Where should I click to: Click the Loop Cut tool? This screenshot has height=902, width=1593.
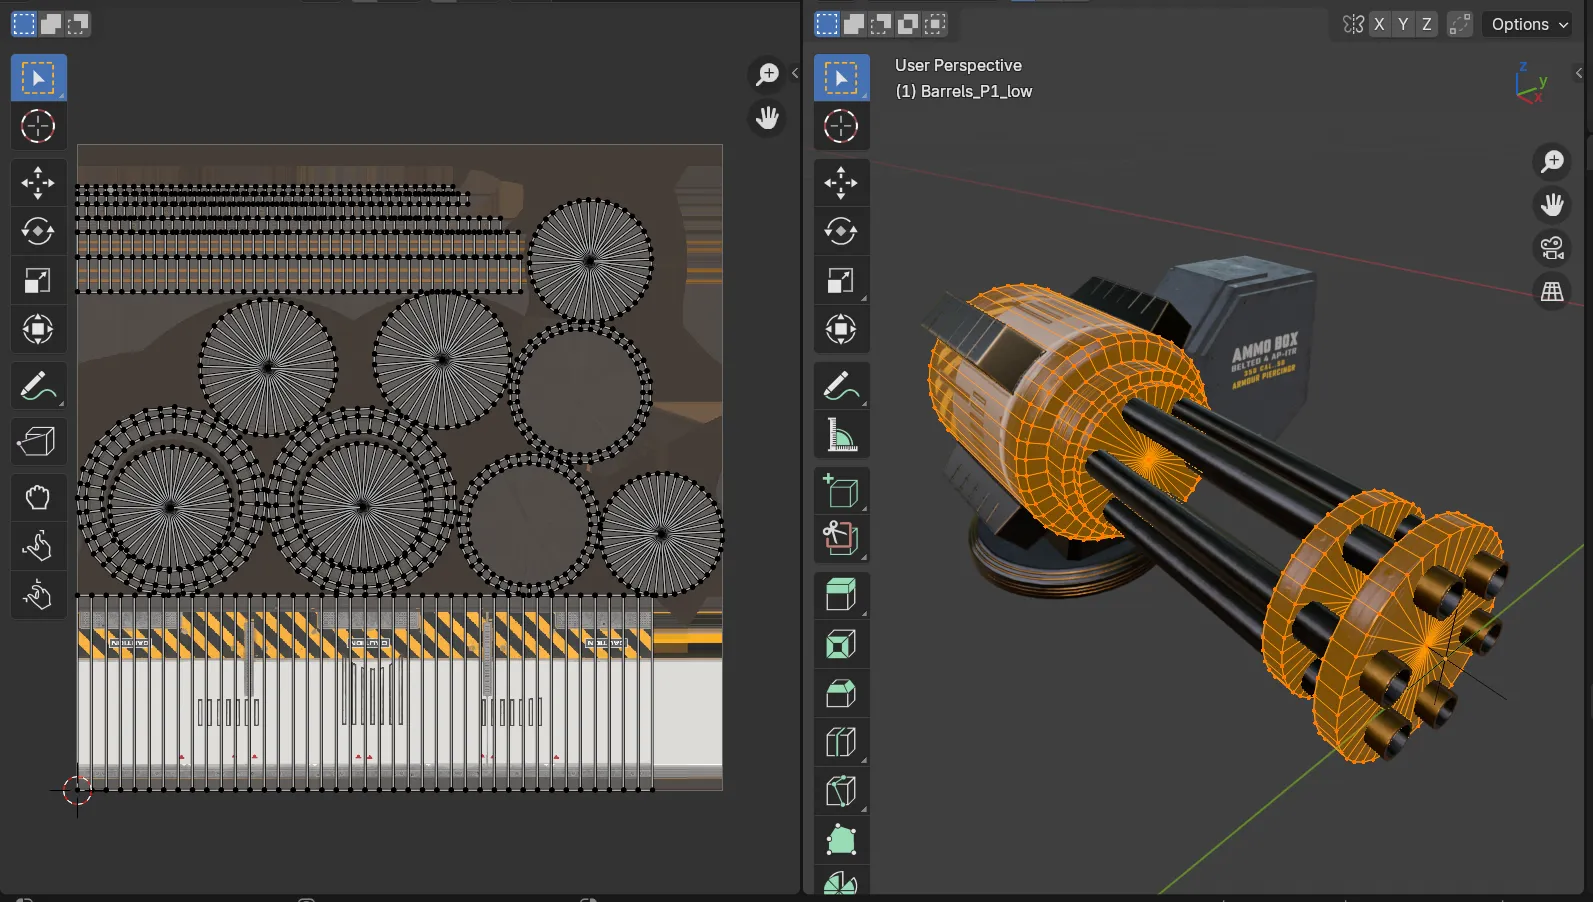click(x=840, y=742)
